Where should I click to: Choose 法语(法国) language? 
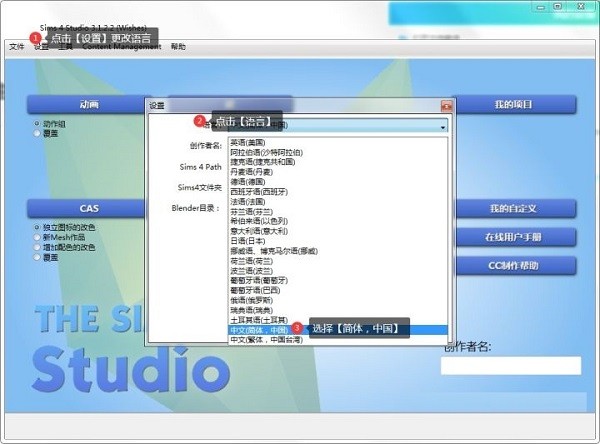(338, 202)
